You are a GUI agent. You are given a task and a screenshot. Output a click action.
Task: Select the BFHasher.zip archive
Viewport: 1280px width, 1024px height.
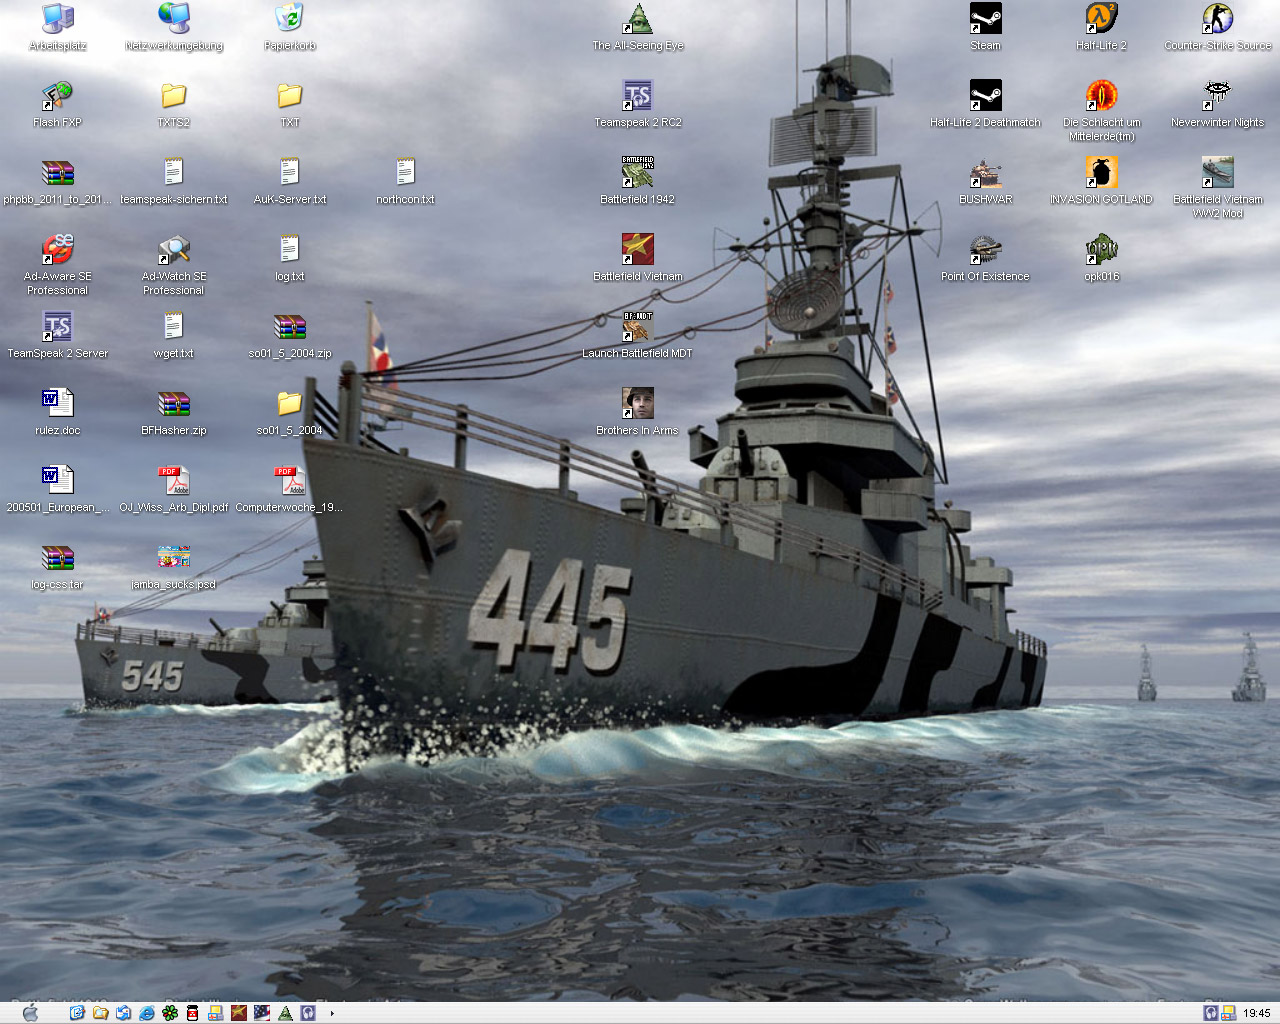coord(174,412)
